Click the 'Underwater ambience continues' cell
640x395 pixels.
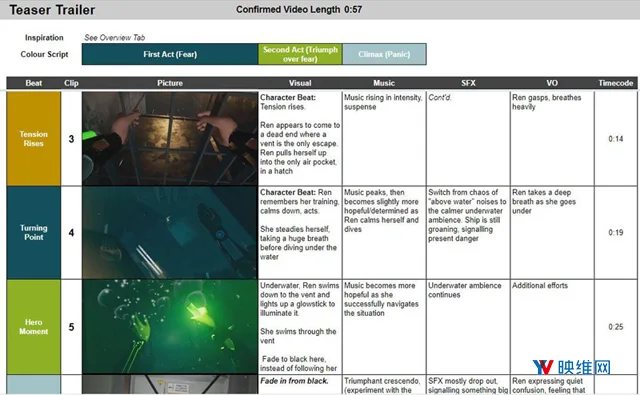click(468, 327)
